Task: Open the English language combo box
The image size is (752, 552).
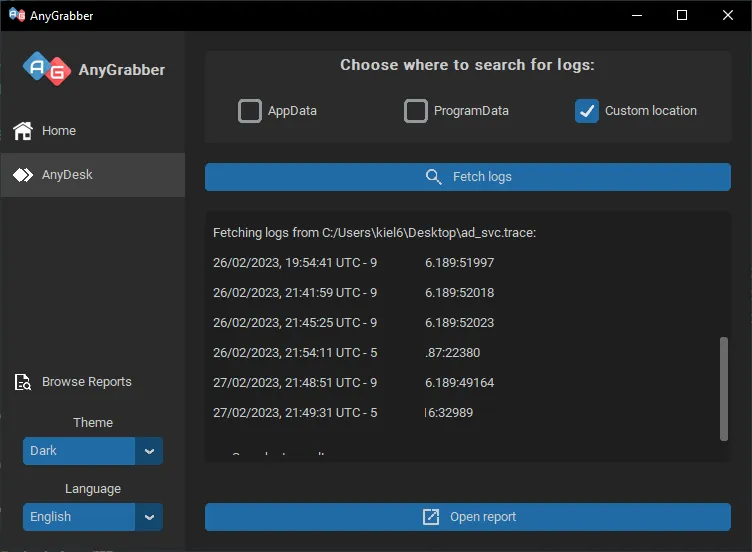Action: pos(93,517)
